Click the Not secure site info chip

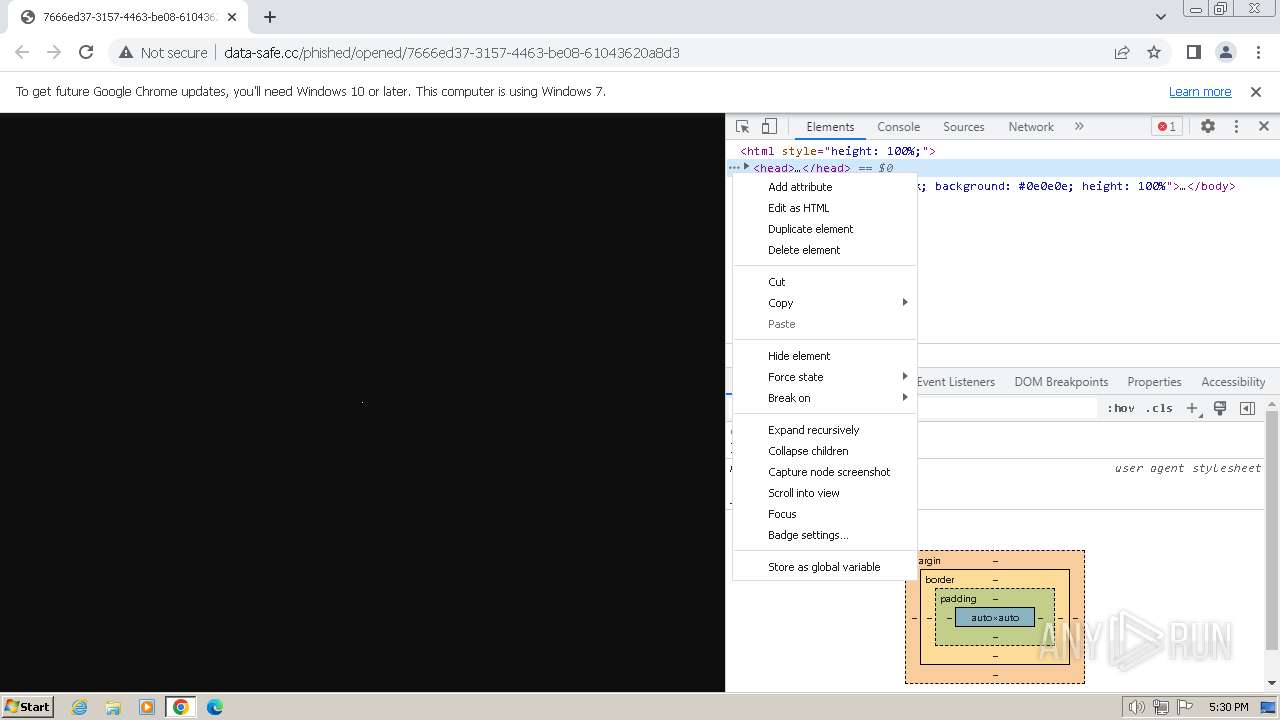tap(163, 52)
